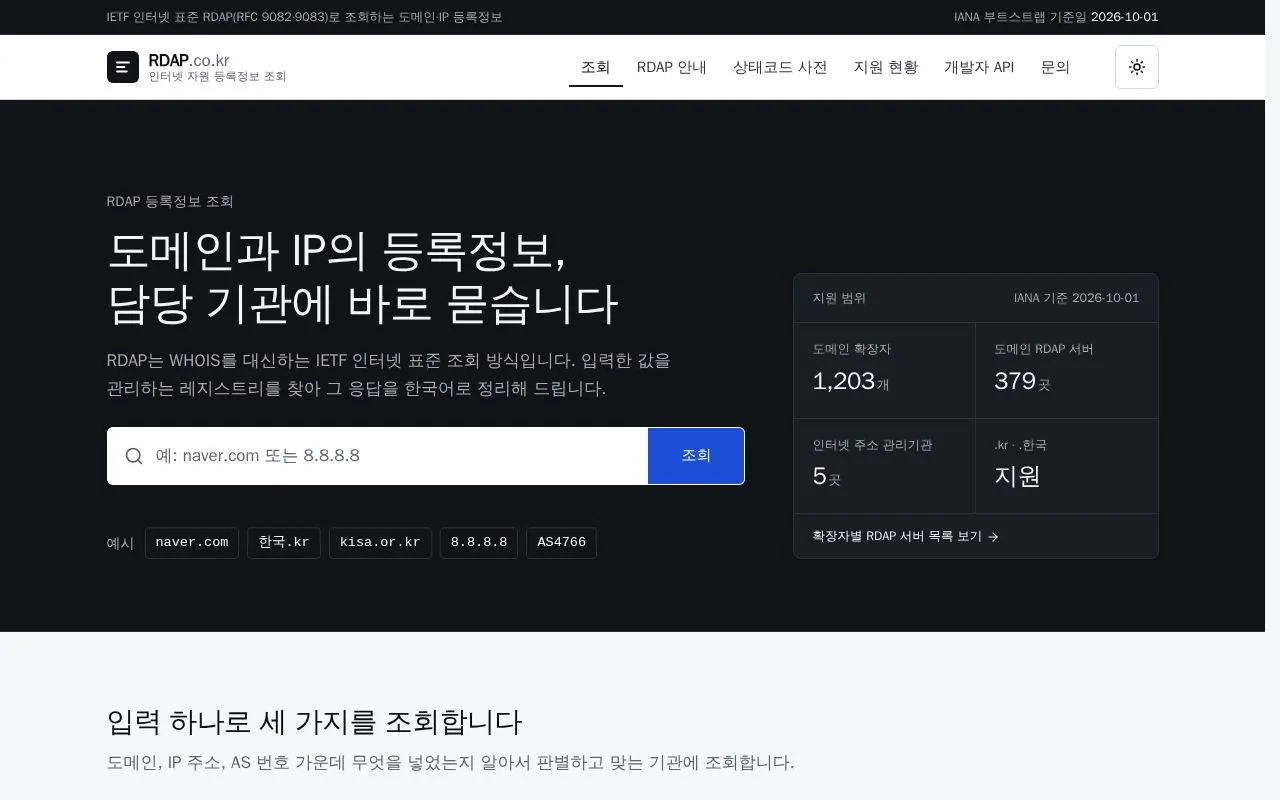Click the 지원 범위 card header label
The image size is (1280, 800).
[x=839, y=298]
